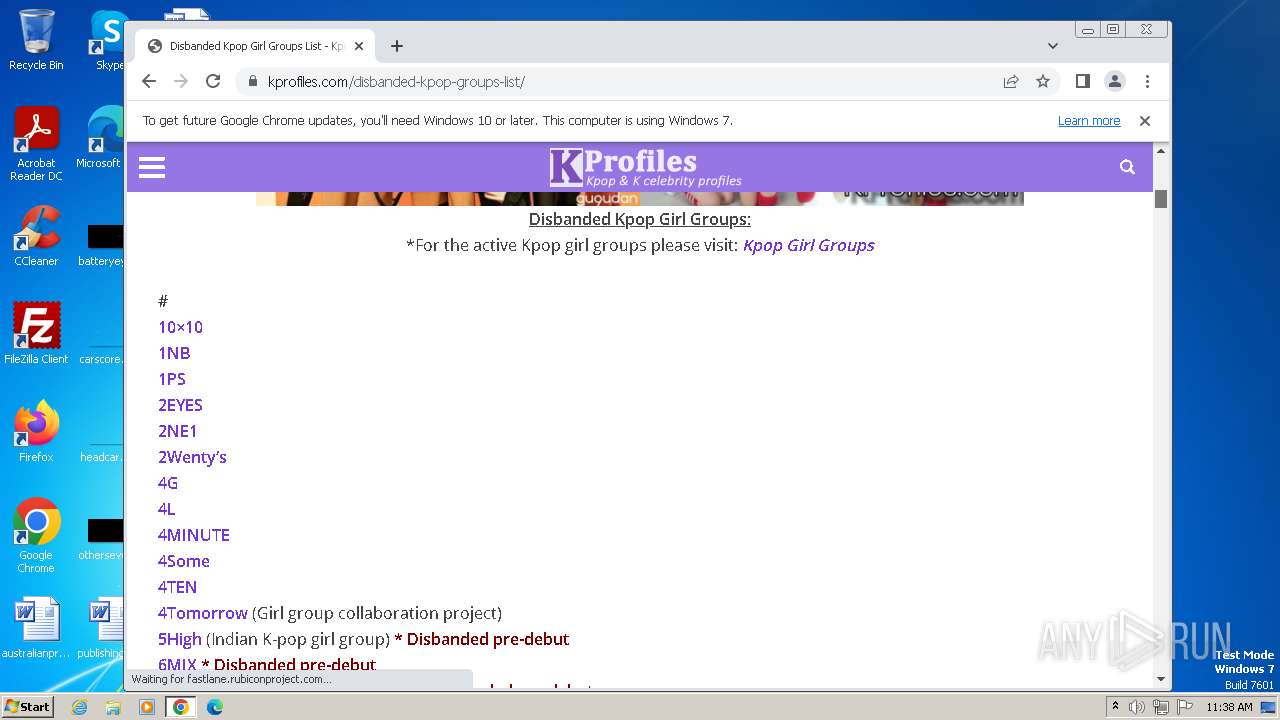Open the Recycle Bin desktop icon
Viewport: 1280px width, 720px height.
[36, 40]
